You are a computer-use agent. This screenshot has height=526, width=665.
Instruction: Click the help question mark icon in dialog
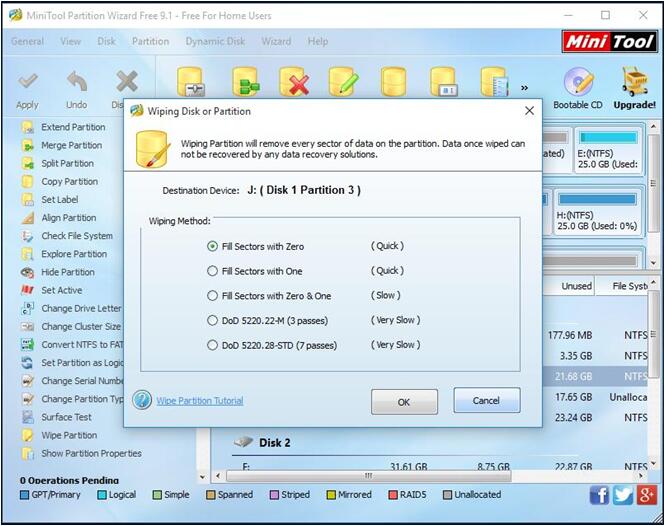tap(142, 400)
